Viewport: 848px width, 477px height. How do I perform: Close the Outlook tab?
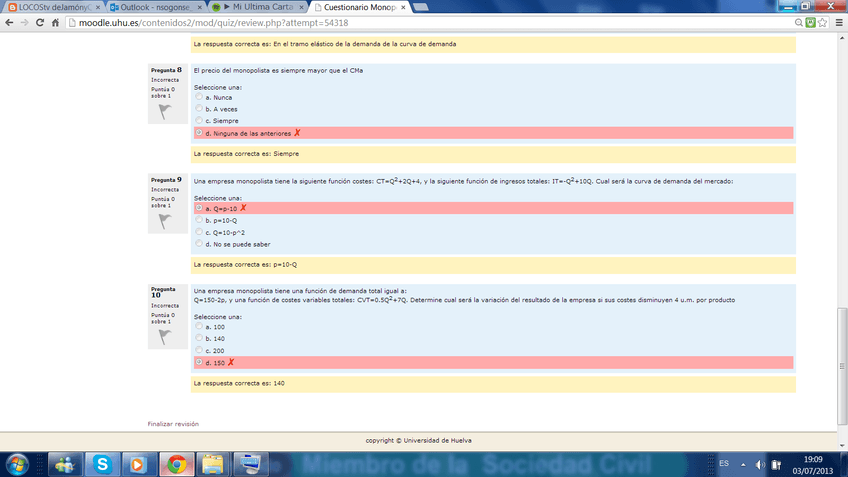[200, 8]
